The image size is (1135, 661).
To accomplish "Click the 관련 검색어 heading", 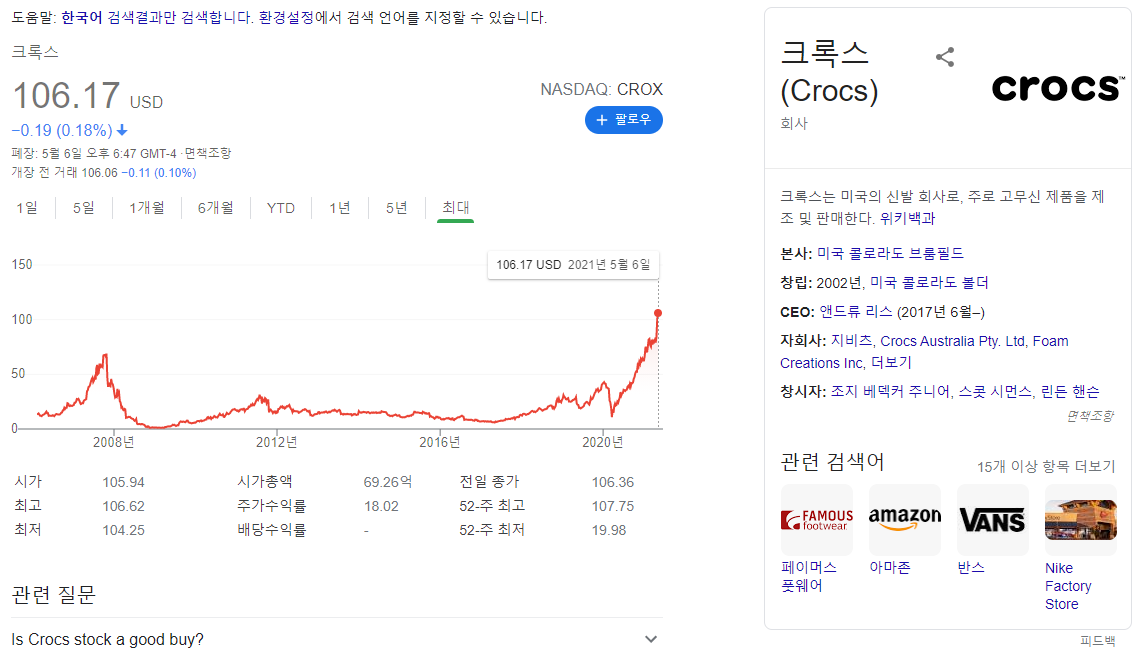I will coord(832,462).
